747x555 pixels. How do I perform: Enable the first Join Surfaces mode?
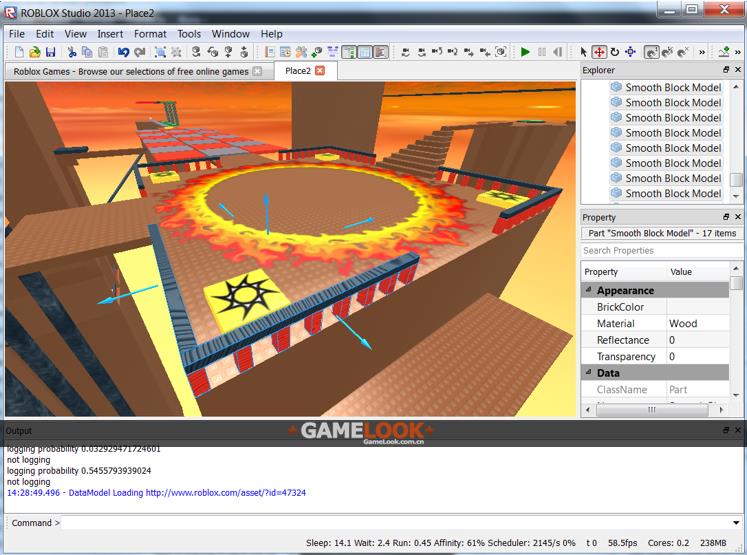651,52
